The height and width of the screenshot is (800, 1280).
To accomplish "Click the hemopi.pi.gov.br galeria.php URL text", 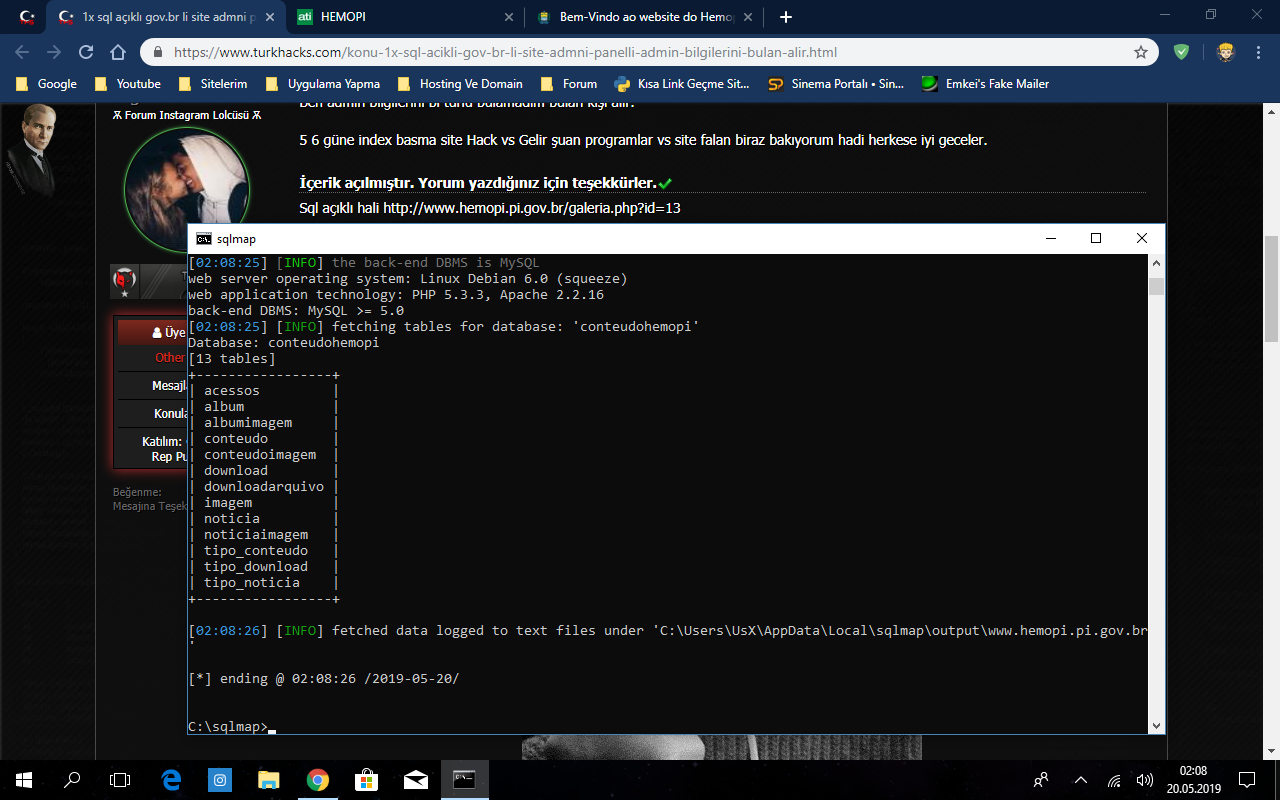I will coord(532,208).
